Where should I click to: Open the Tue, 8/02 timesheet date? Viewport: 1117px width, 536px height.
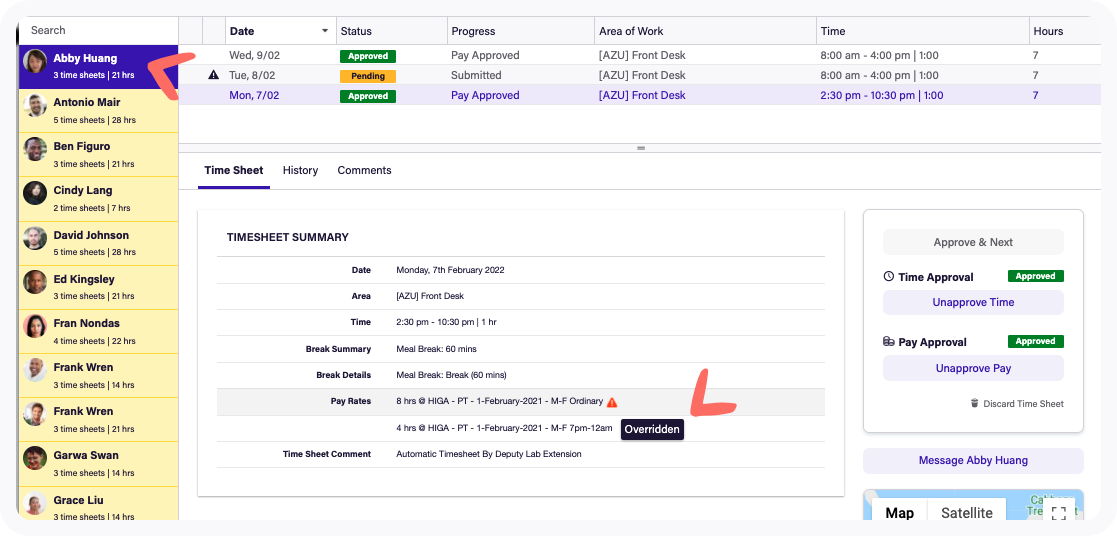tap(252, 75)
